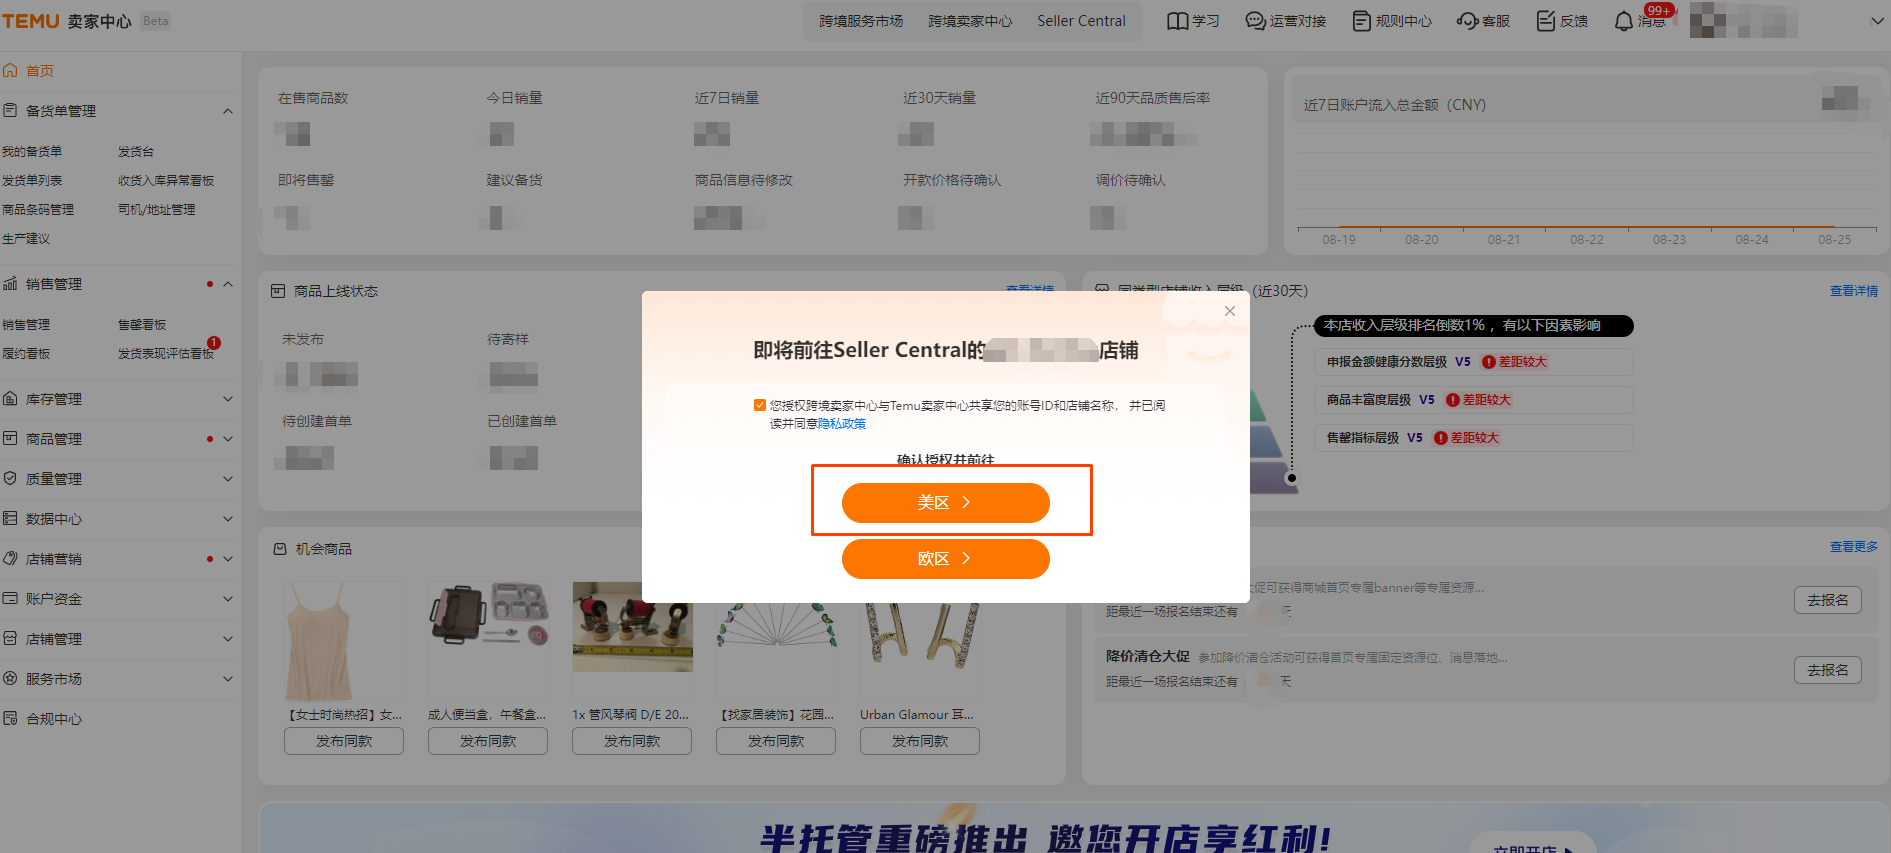Click 发布同款 under Urban Glamour

point(920,741)
